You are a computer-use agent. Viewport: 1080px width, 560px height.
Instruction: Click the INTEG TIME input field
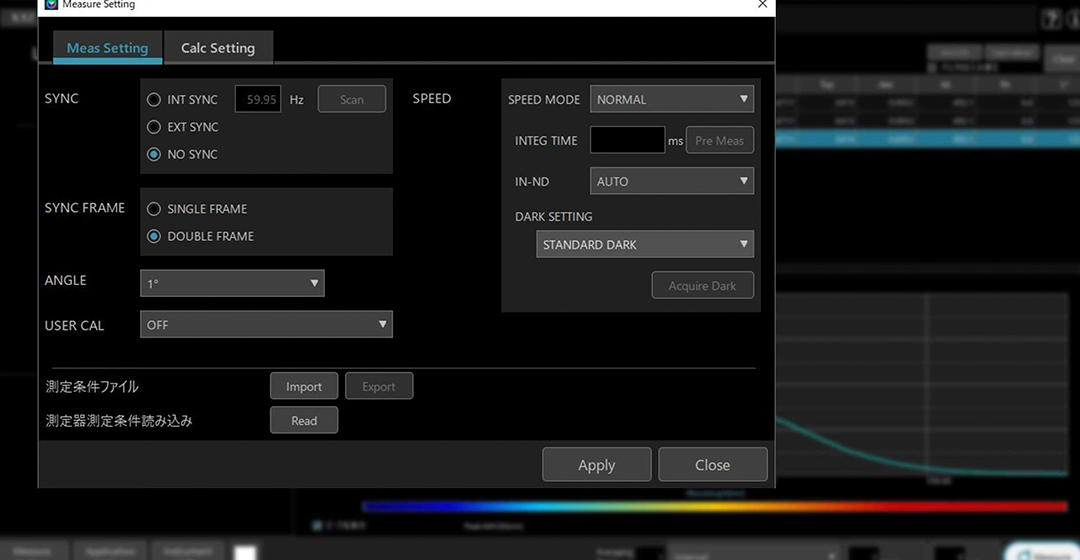tap(627, 140)
